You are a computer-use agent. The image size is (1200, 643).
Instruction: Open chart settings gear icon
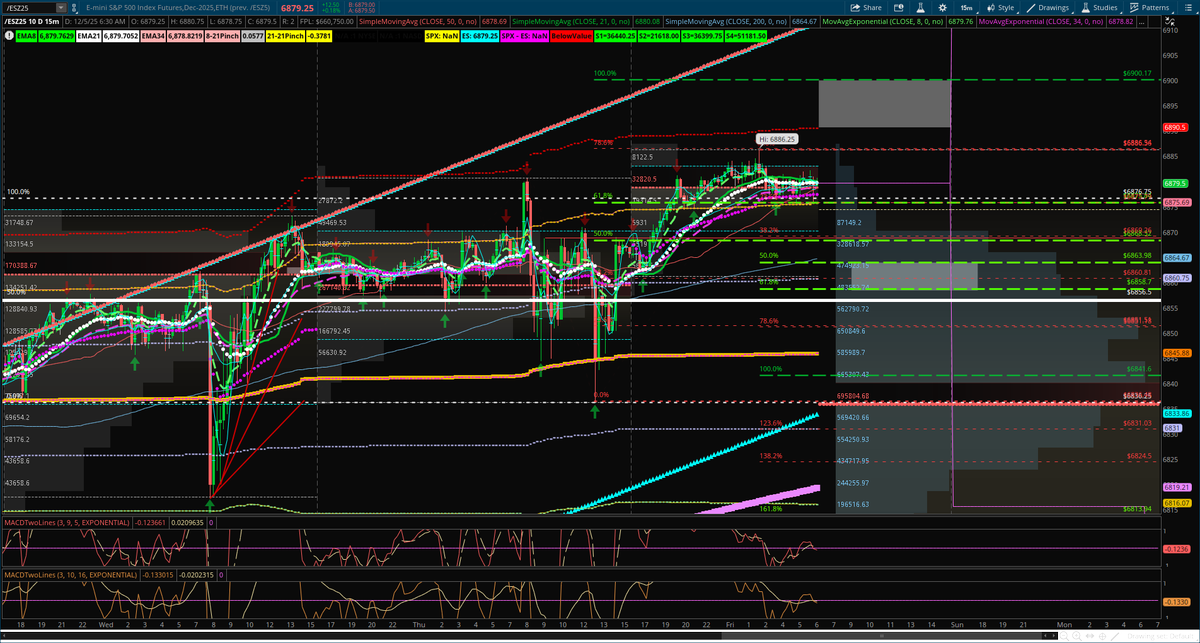[943, 8]
